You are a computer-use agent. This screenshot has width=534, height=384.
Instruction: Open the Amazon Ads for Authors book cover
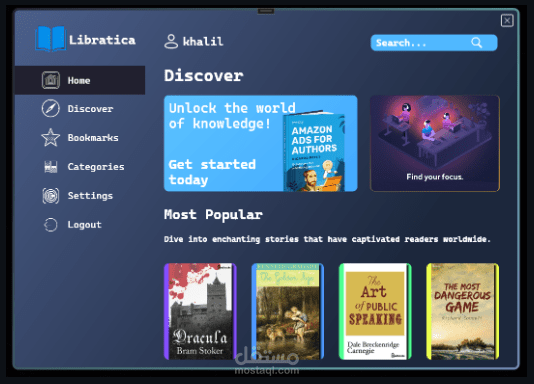pos(314,151)
